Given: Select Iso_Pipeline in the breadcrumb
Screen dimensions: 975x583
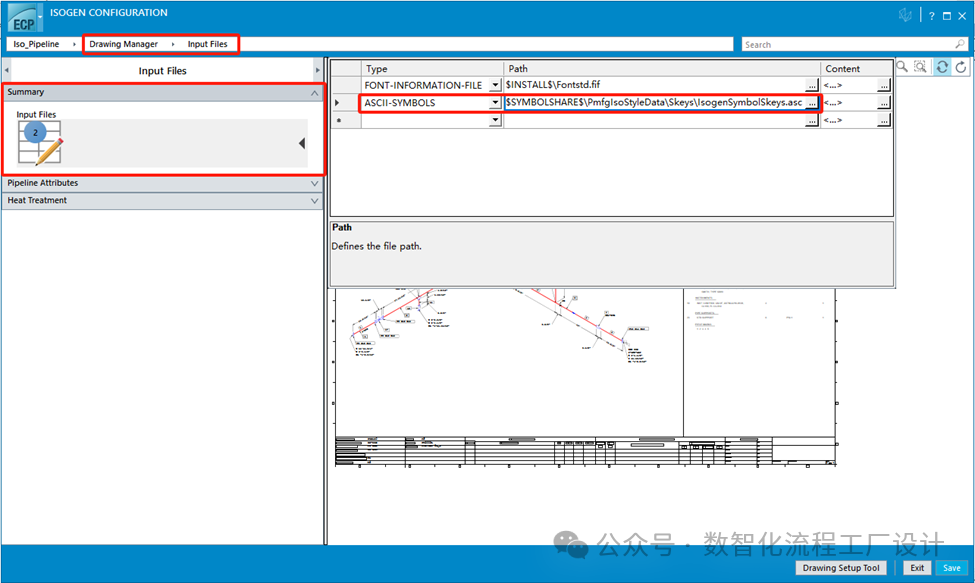Looking at the screenshot, I should click(36, 44).
